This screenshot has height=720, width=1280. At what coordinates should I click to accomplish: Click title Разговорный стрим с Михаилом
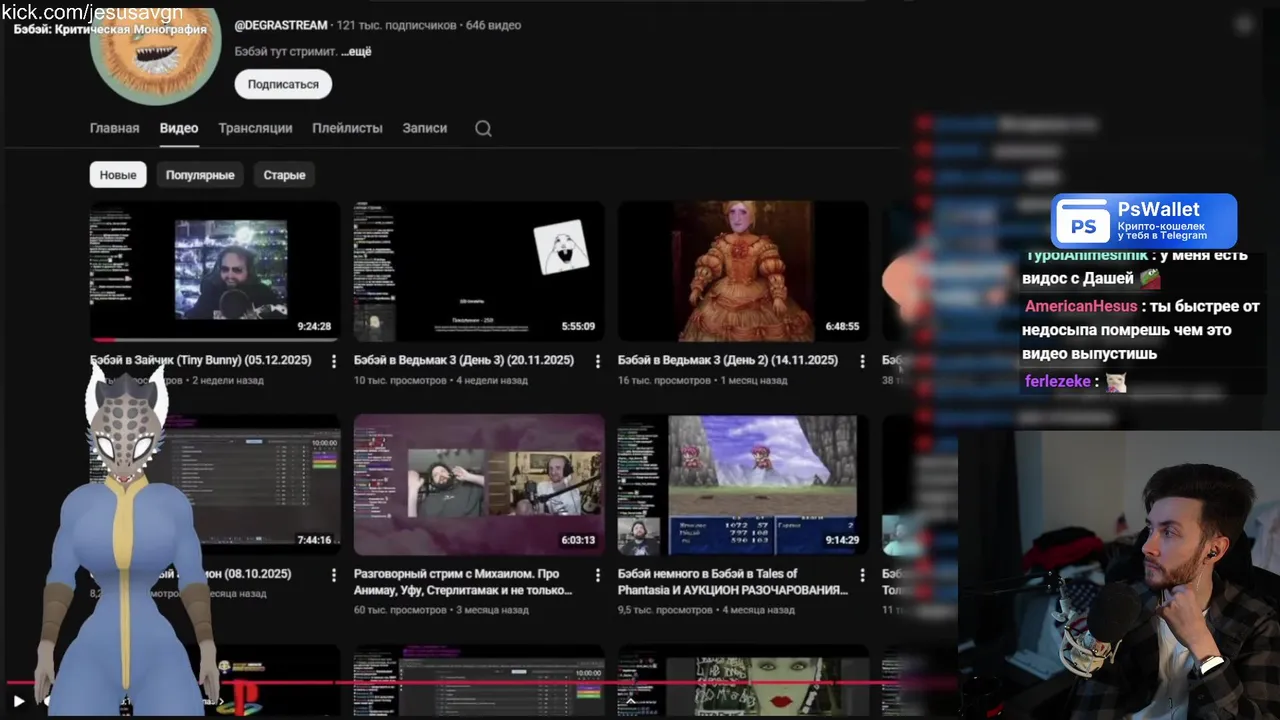[x=465, y=582]
